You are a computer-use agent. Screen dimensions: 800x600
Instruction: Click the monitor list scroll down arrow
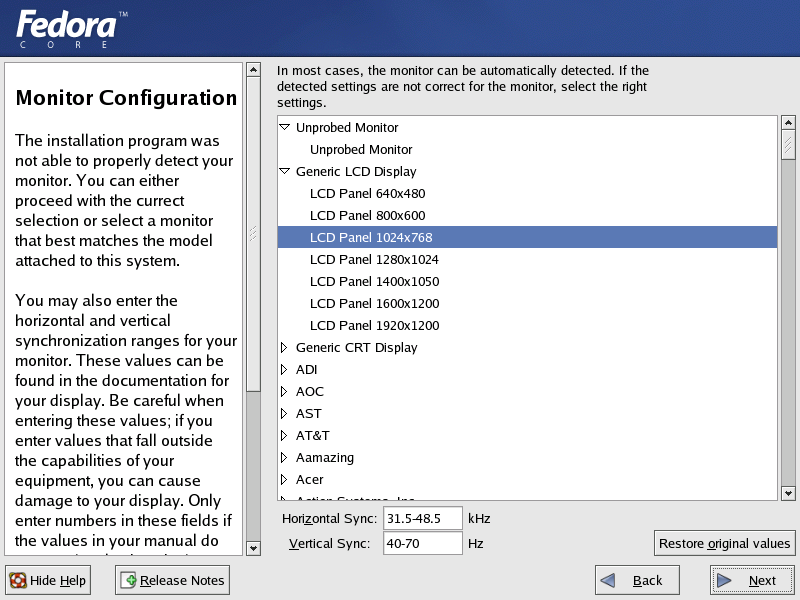tap(788, 493)
